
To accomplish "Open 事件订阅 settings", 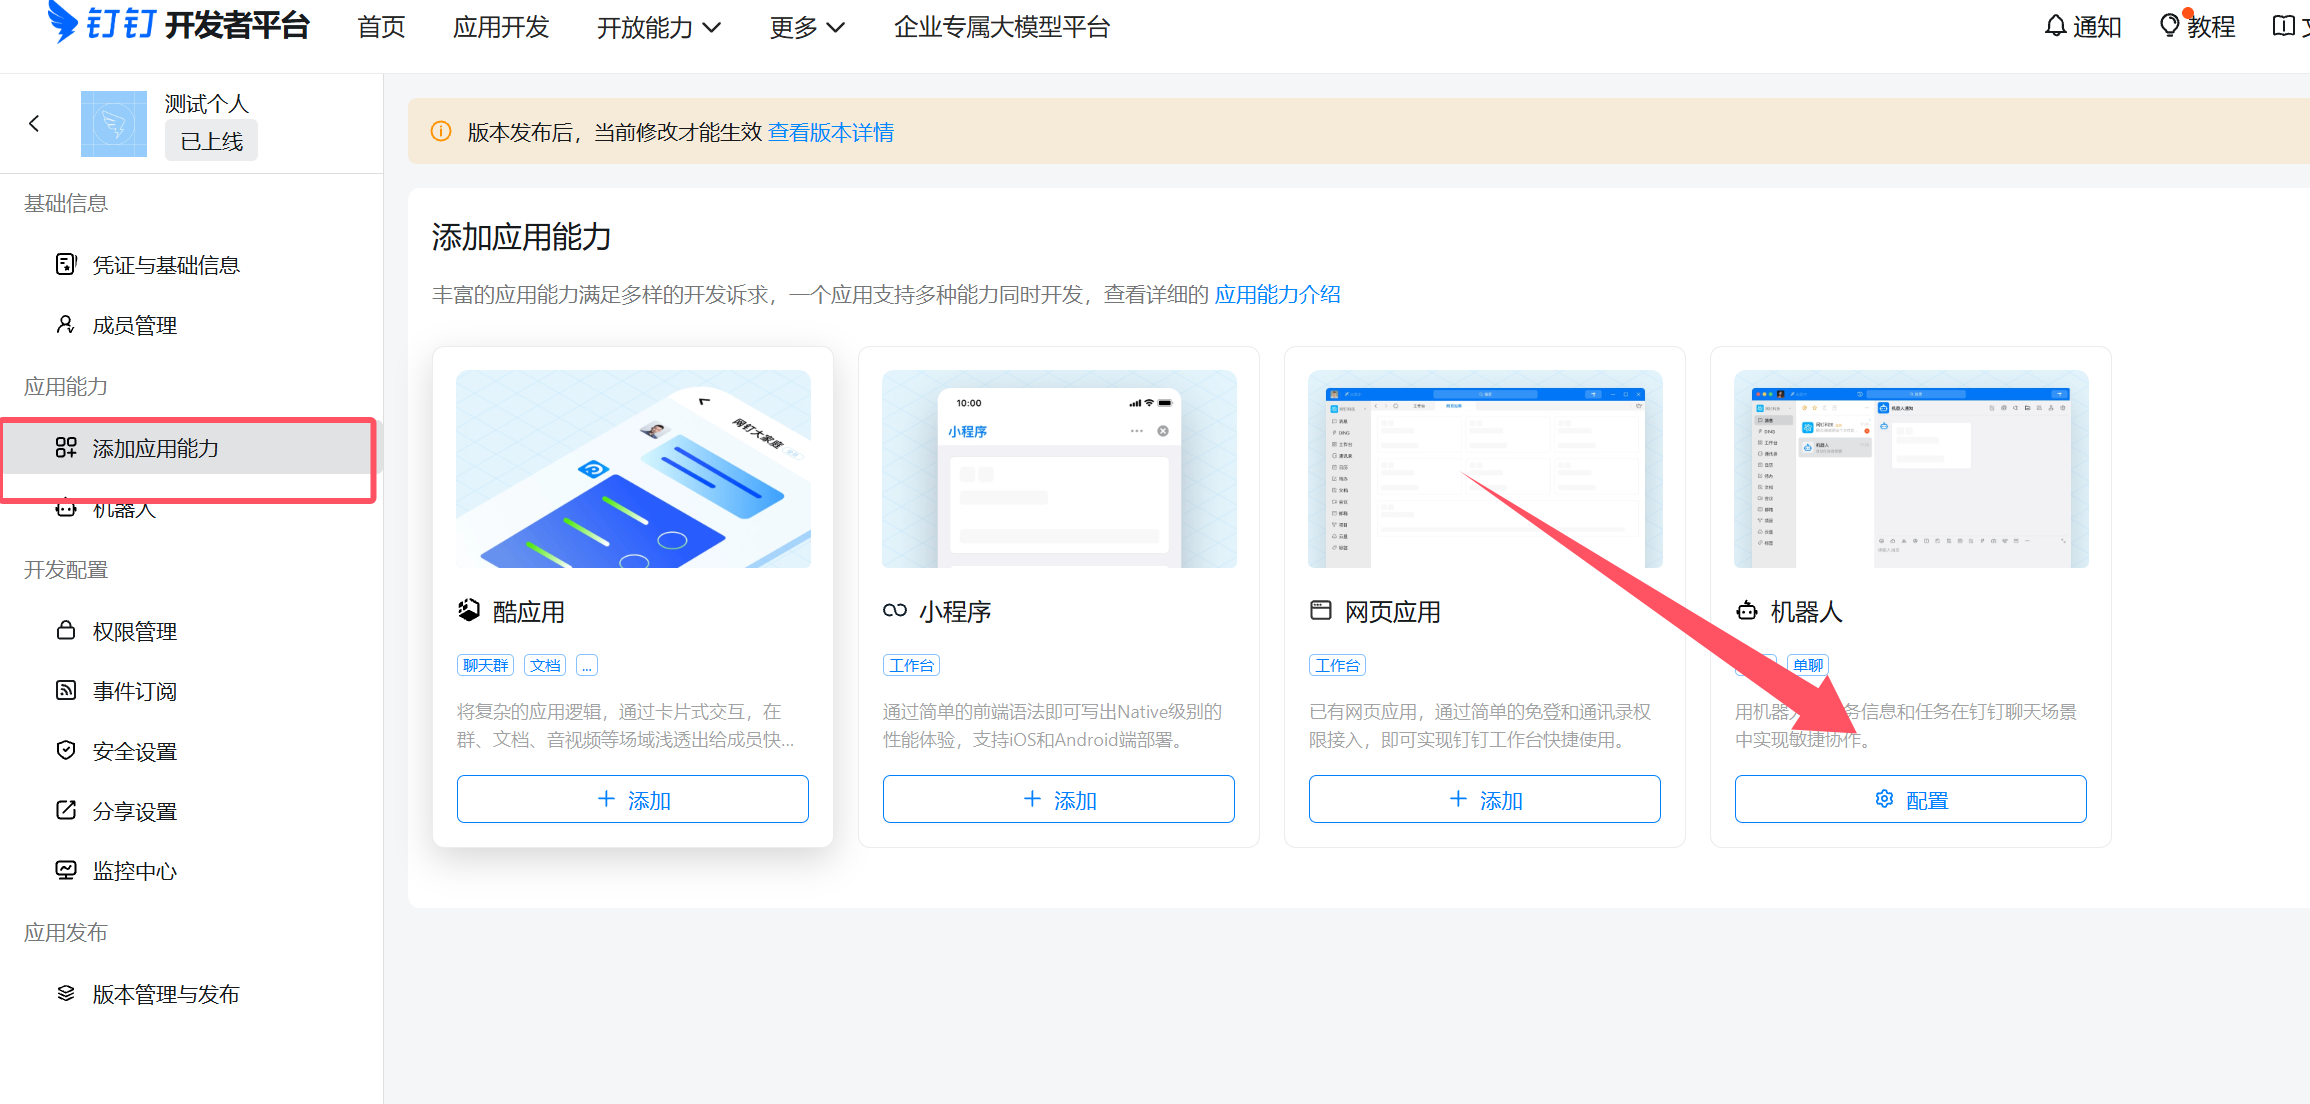I will point(133,690).
